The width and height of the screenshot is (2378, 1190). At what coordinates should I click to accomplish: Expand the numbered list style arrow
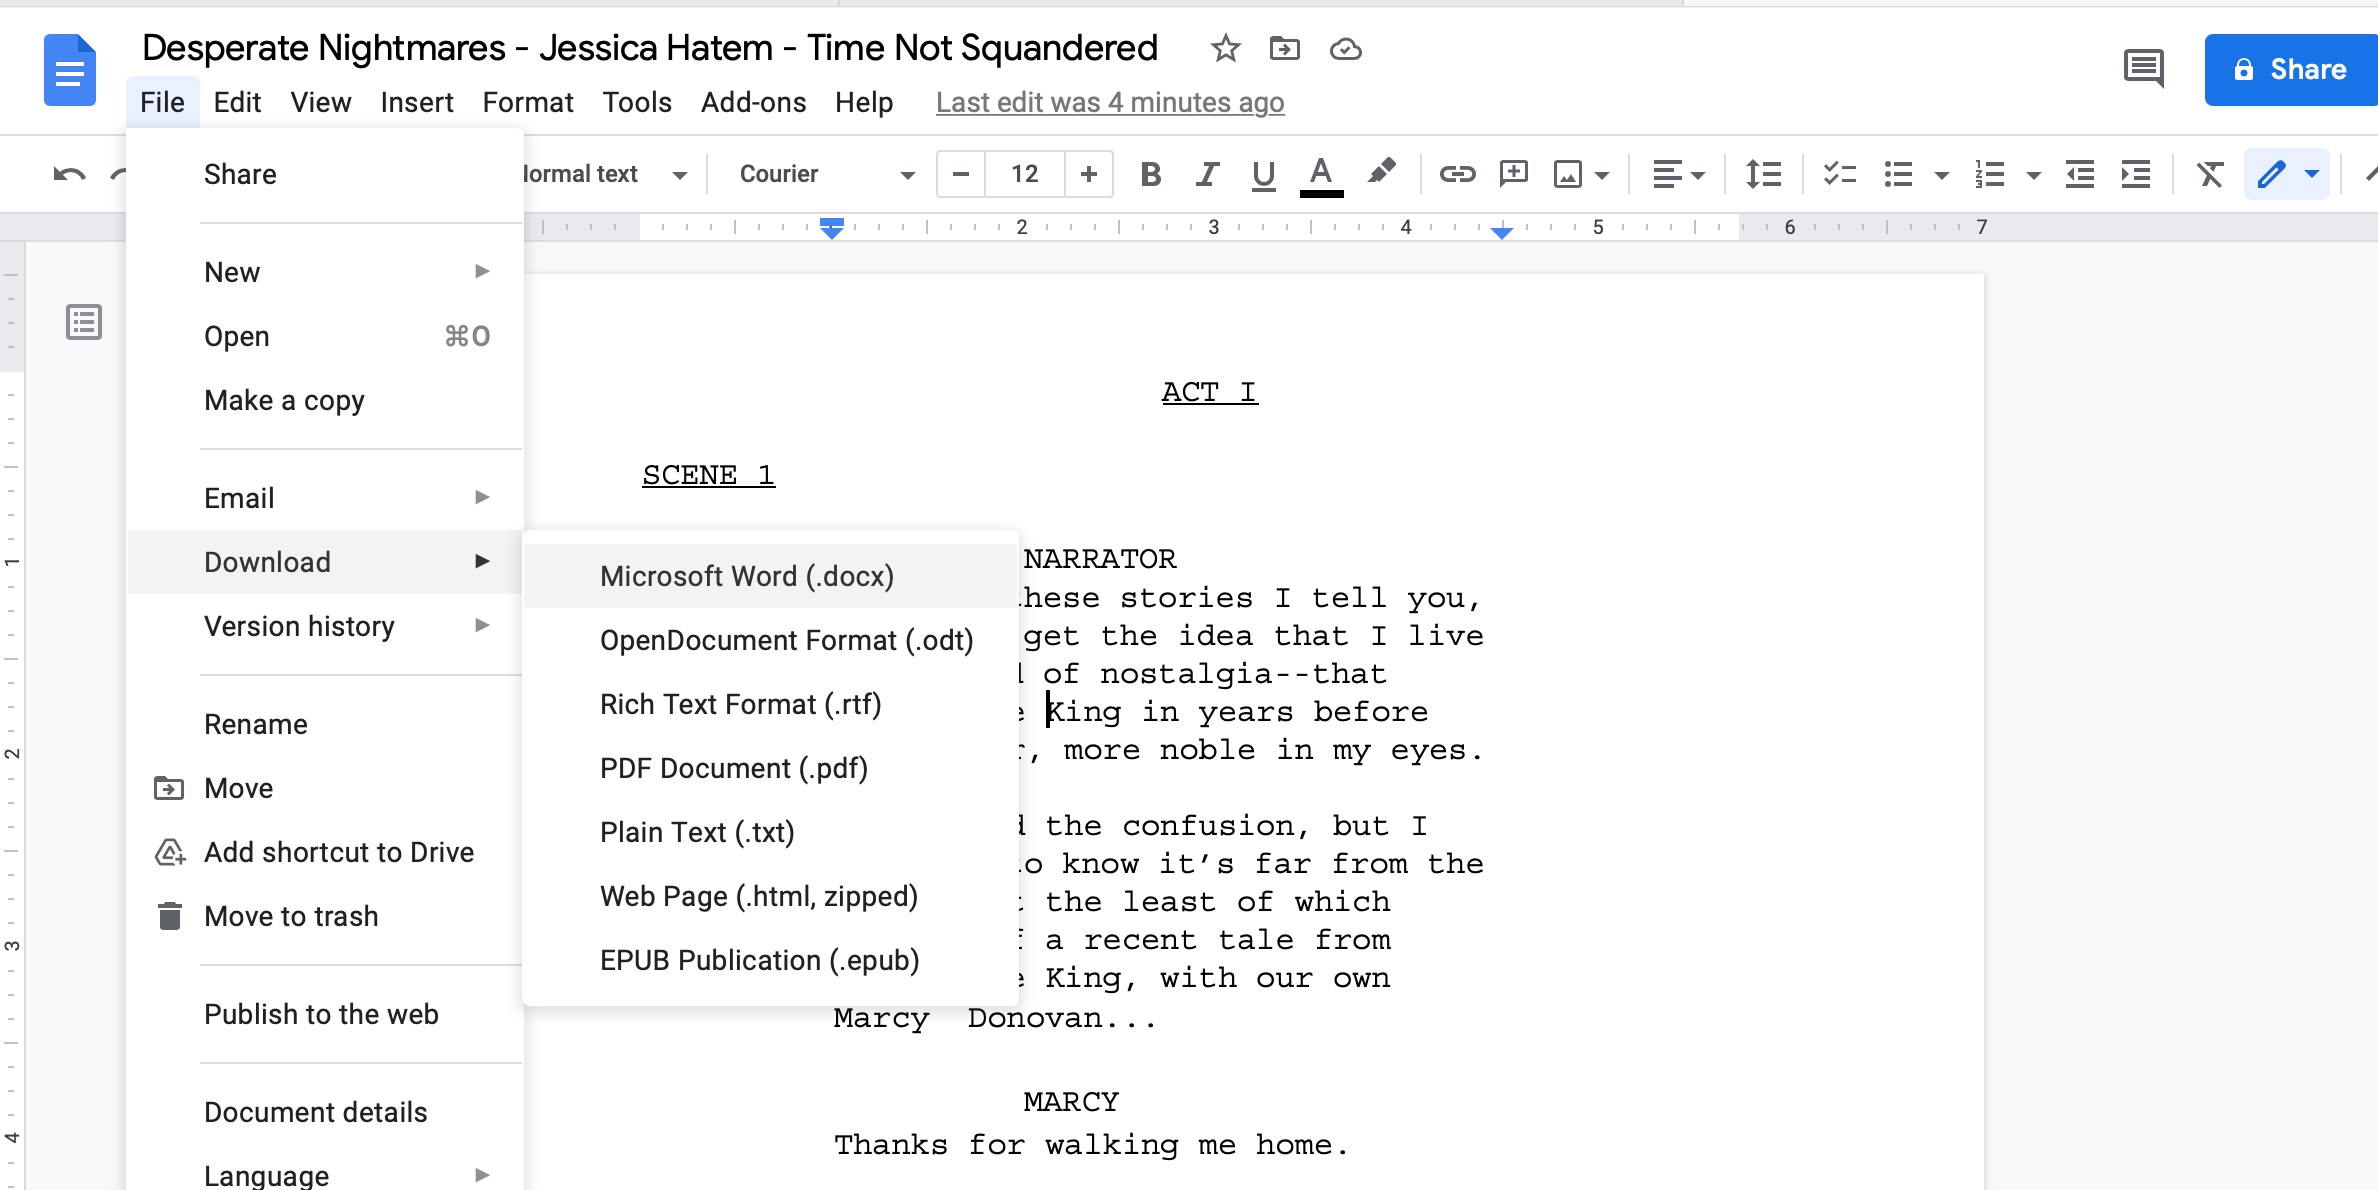pos(2033,176)
